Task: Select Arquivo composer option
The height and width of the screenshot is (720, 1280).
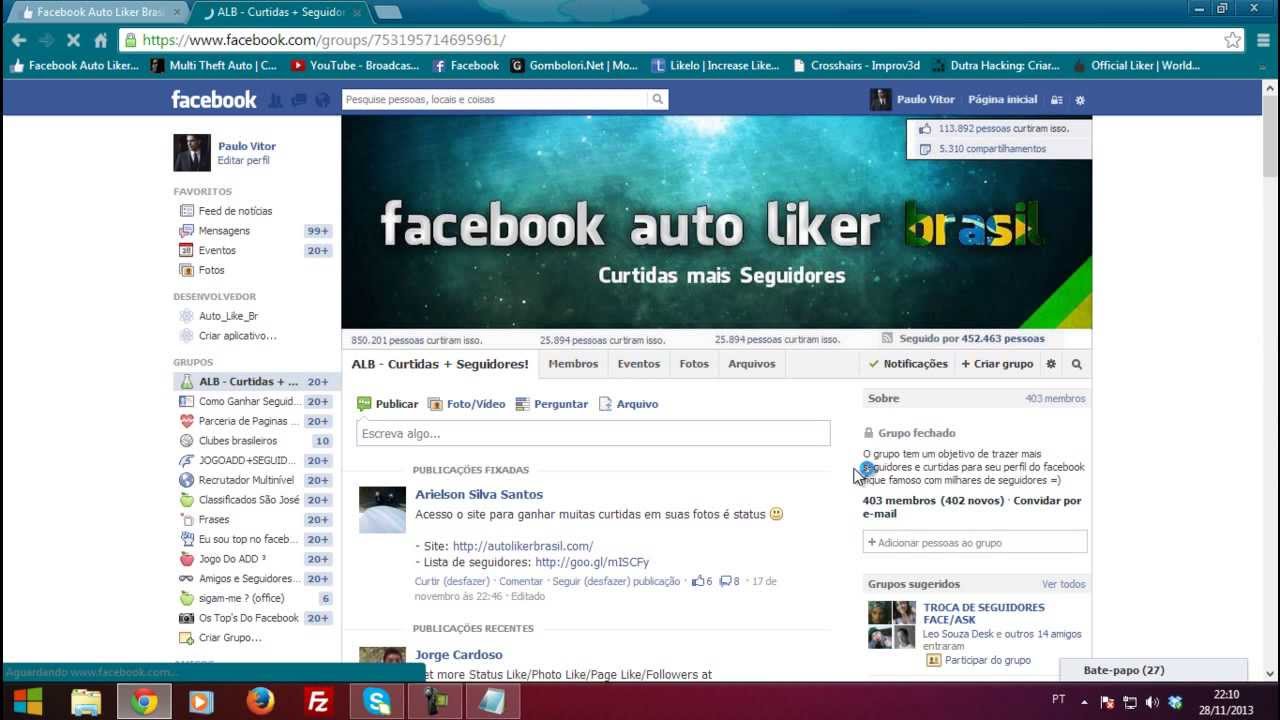Action: click(628, 404)
